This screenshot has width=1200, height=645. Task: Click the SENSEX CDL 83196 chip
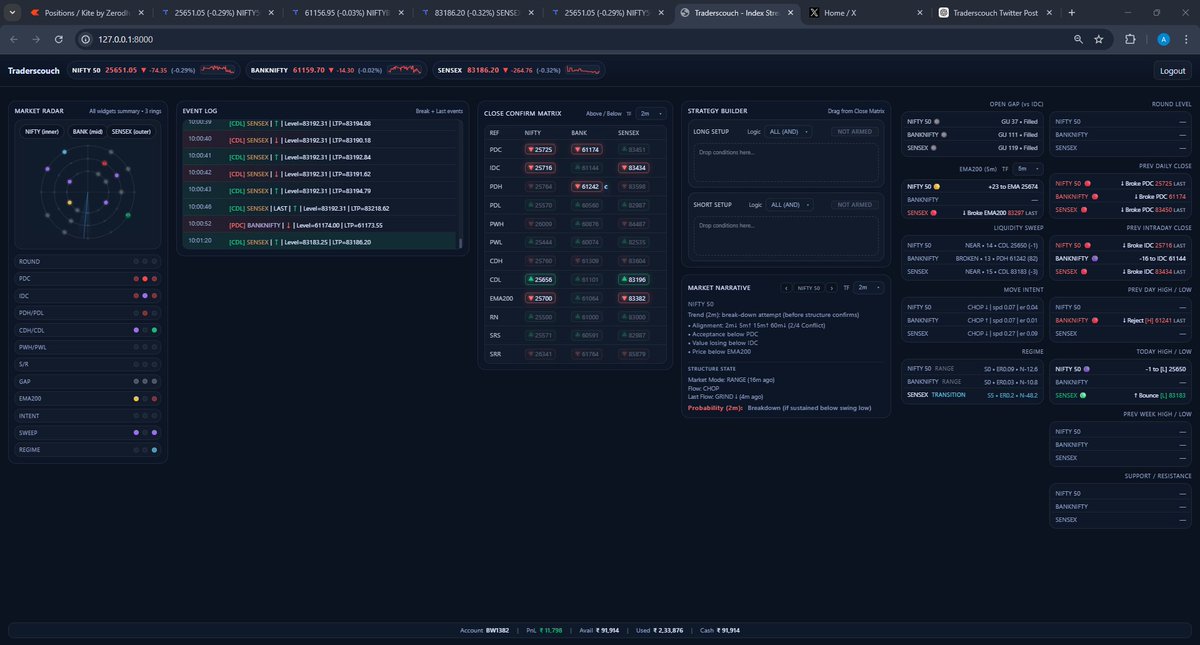(x=633, y=279)
